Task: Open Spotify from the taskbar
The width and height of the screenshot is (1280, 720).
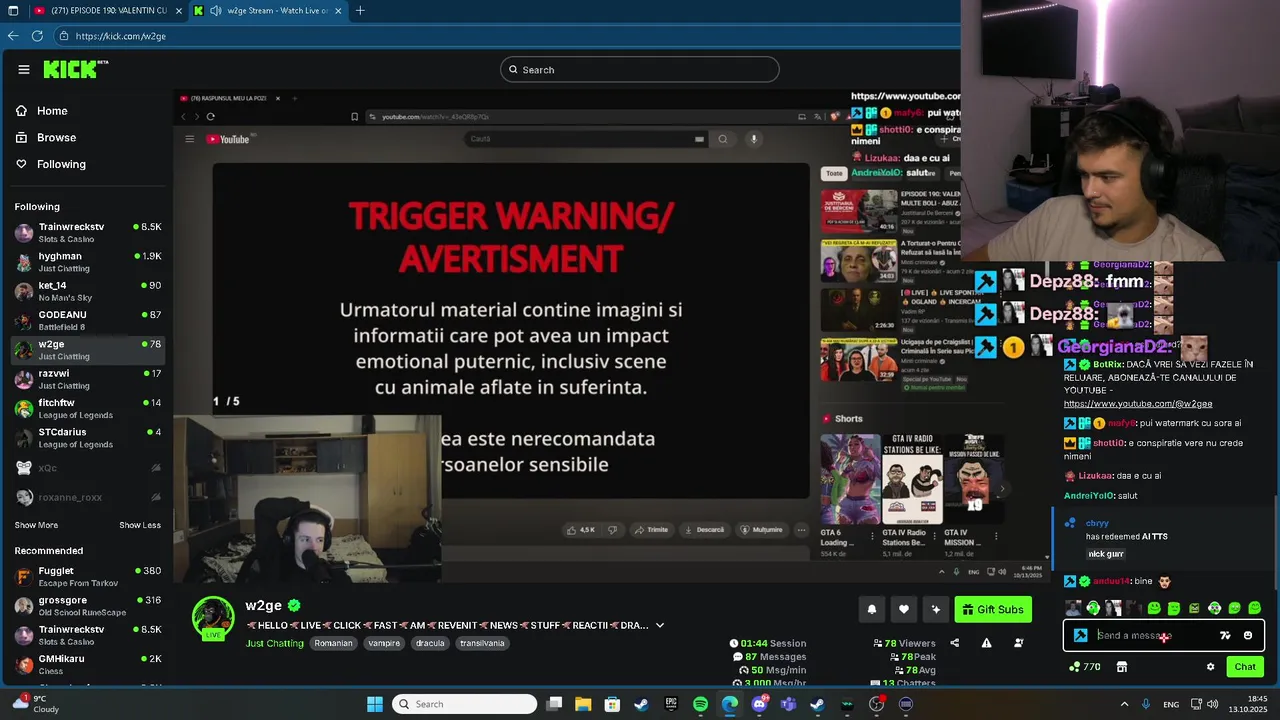Action: click(x=700, y=704)
